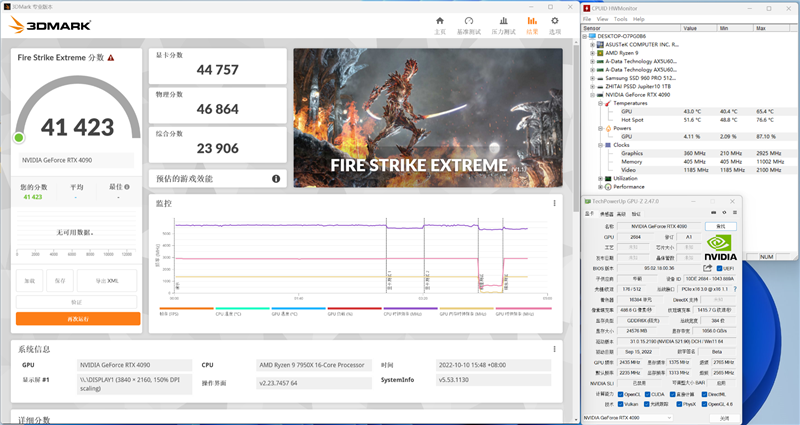Open the View menu in HWMonitor
The image size is (800, 425).
[x=602, y=19]
